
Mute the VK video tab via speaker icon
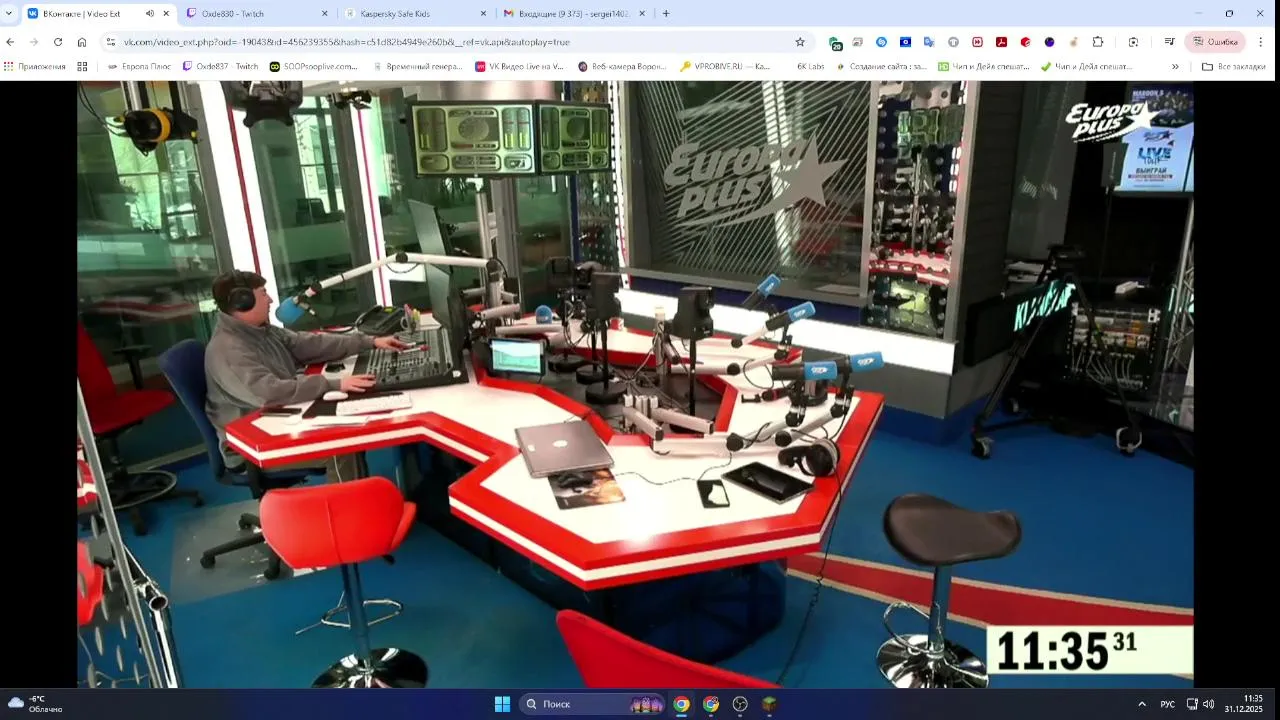(x=149, y=13)
